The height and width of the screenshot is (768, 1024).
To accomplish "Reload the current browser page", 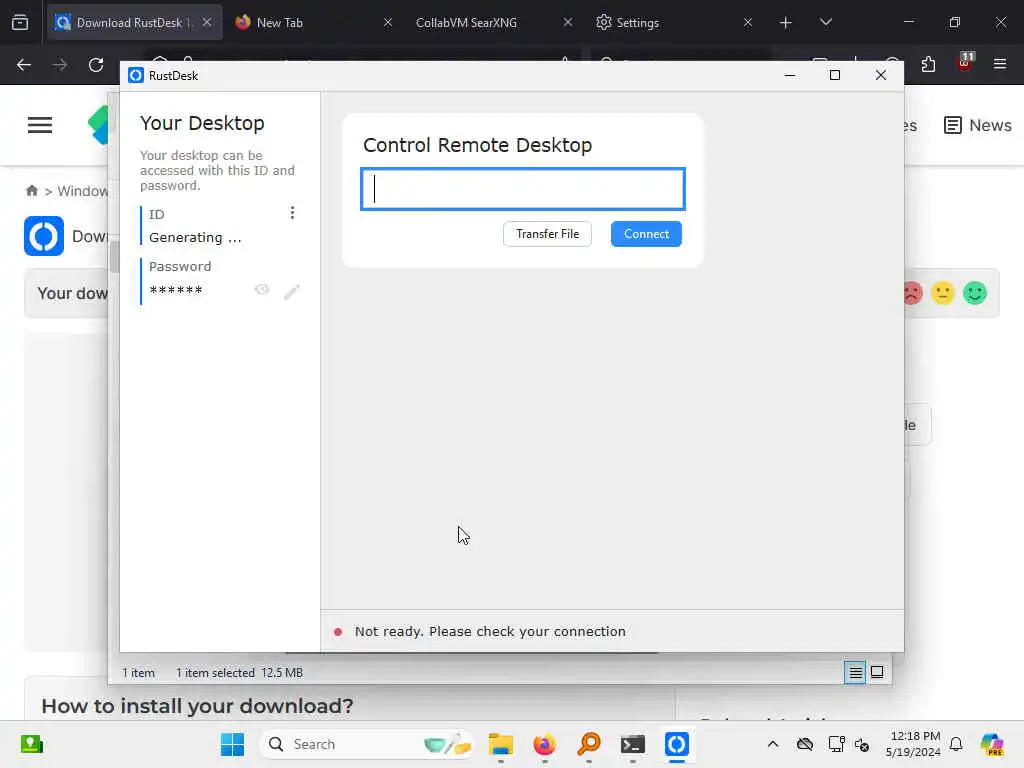I will click(x=96, y=65).
